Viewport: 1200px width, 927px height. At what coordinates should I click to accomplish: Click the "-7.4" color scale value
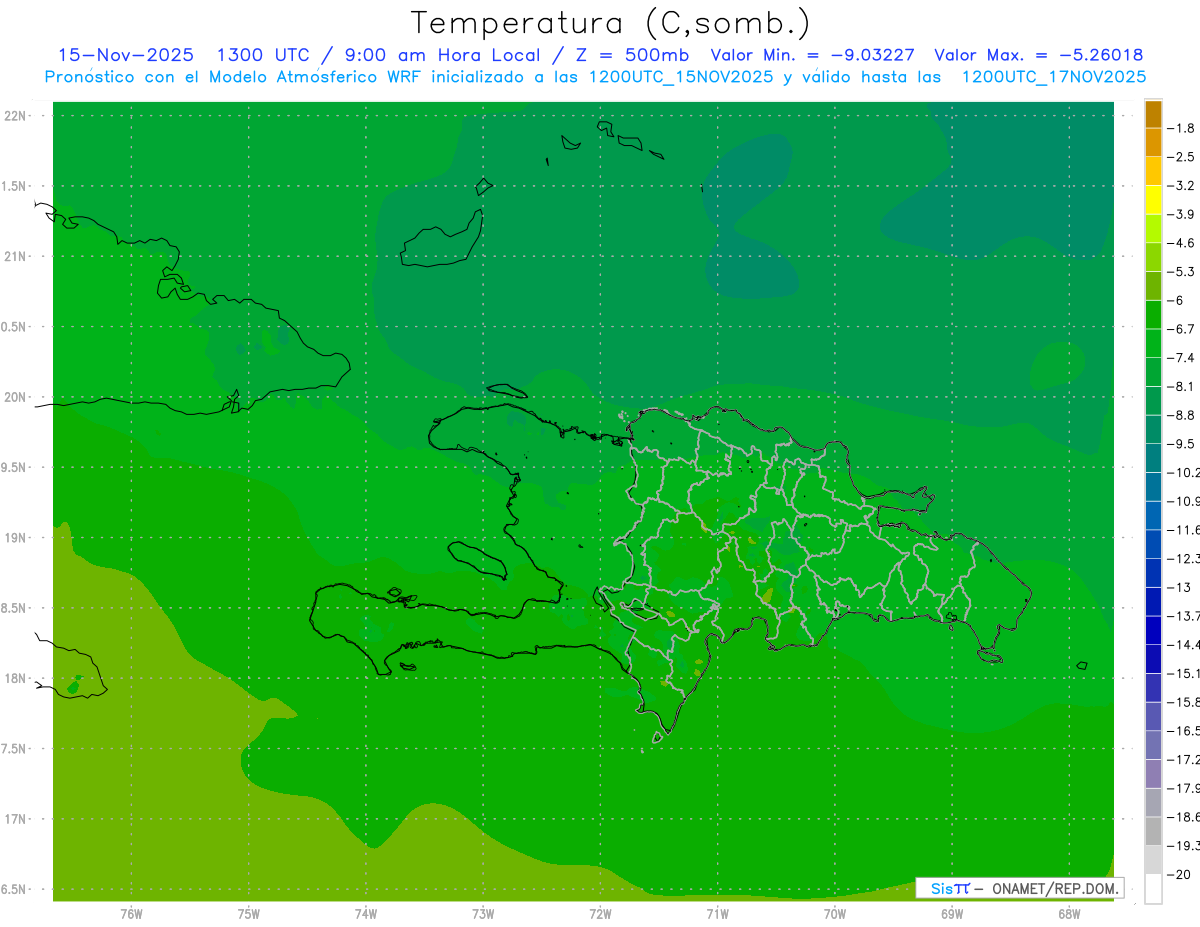[x=1182, y=358]
